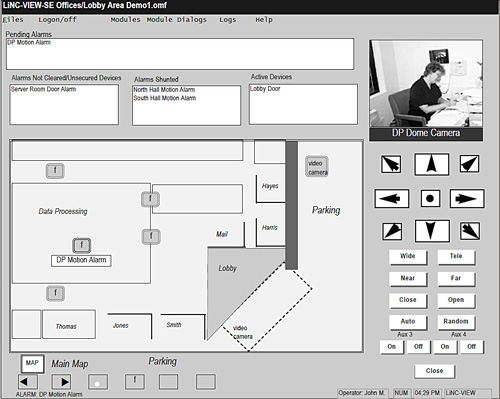Screen dimensions: 500x399
Task: Turn Aux 3 Off
Action: tap(418, 347)
